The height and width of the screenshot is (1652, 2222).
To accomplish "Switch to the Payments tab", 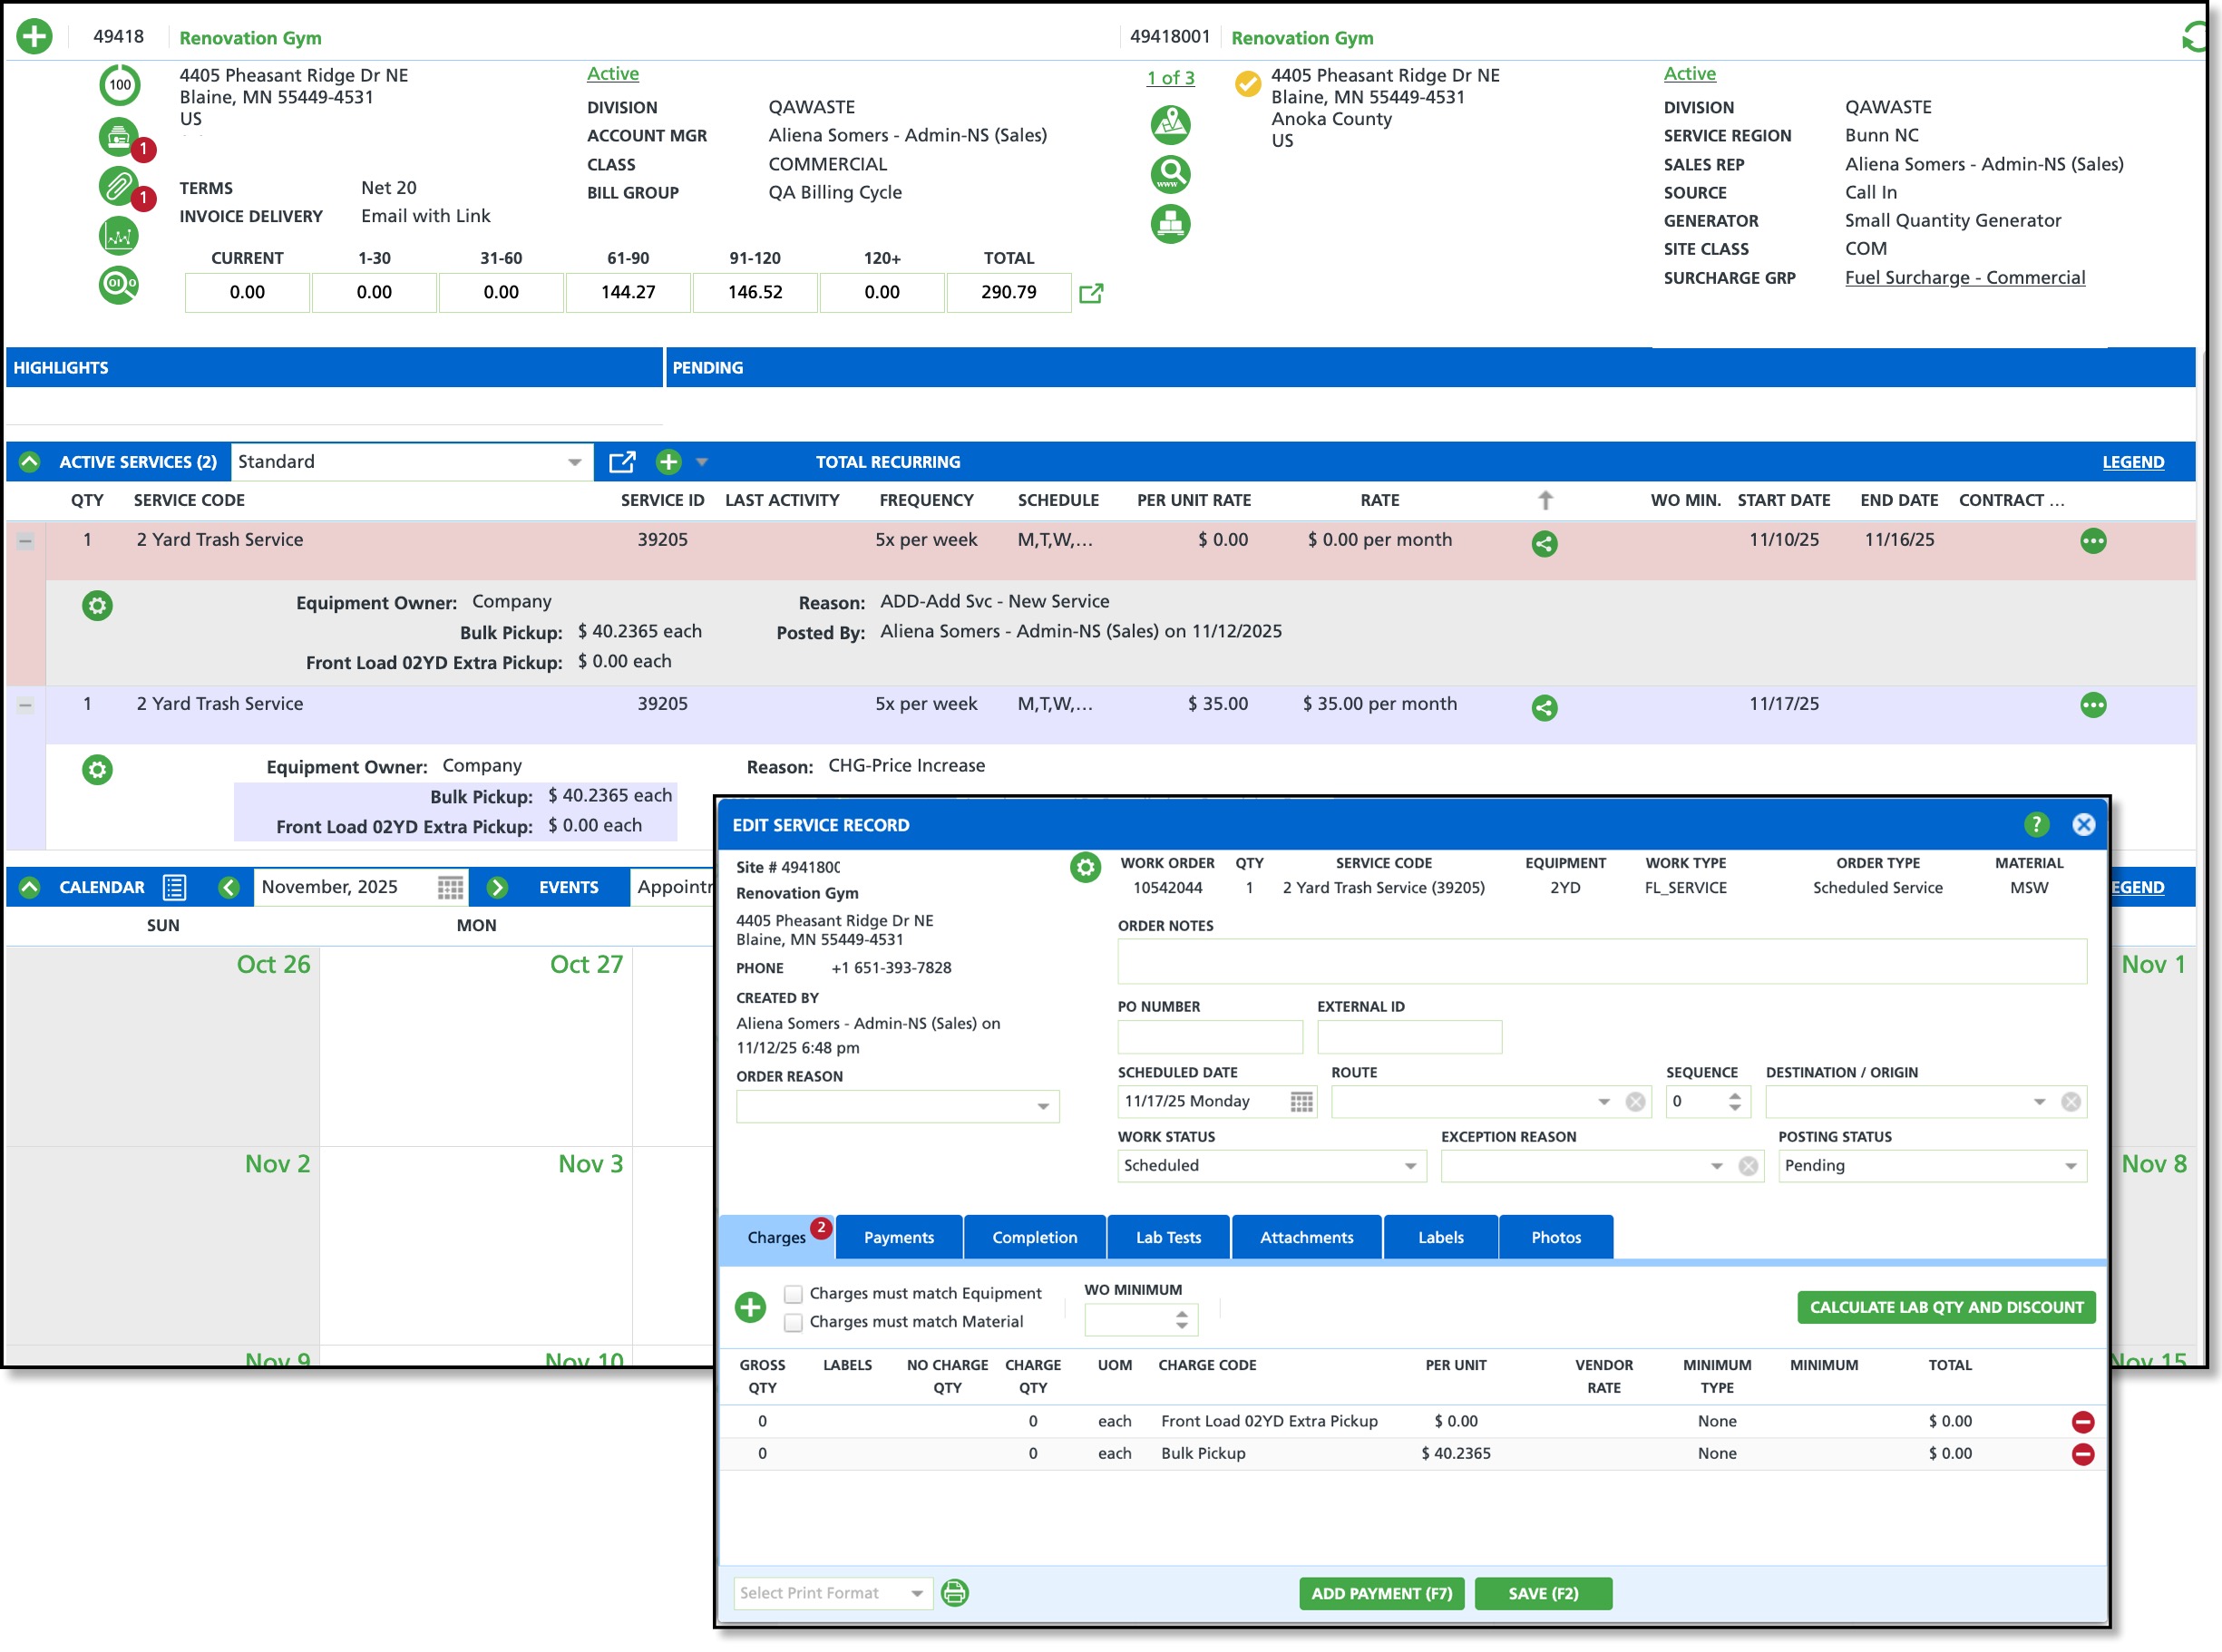I will (x=898, y=1238).
